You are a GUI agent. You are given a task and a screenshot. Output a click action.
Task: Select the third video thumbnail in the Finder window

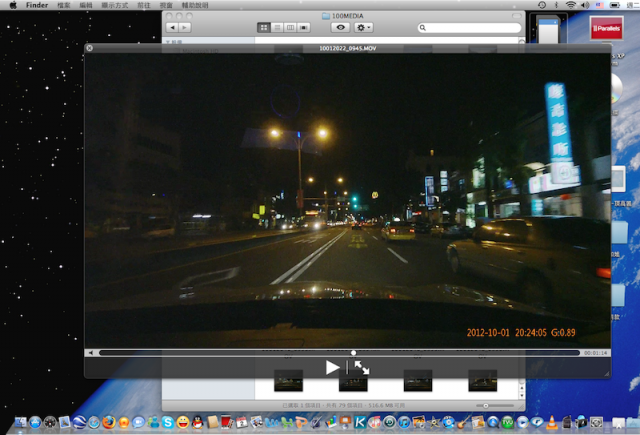pos(418,380)
